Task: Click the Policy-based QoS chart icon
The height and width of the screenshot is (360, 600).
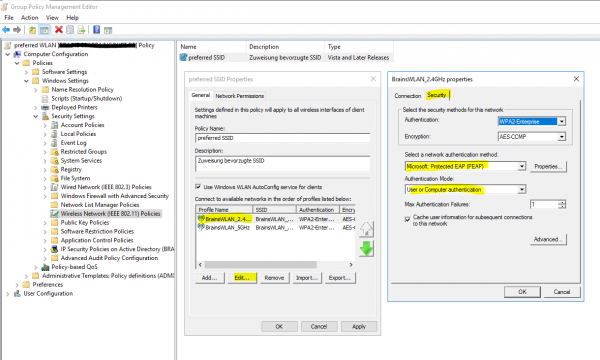Action: click(x=46, y=267)
